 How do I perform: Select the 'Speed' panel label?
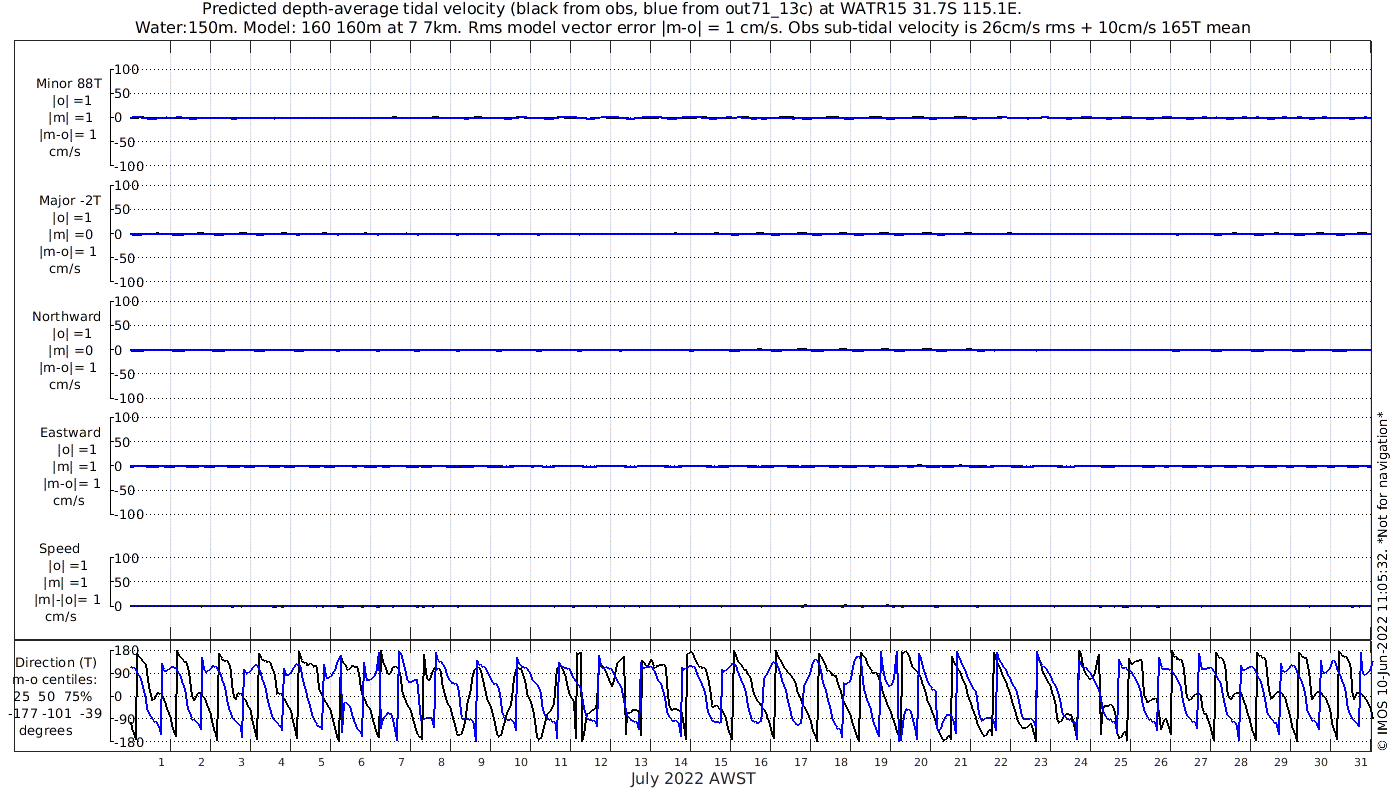point(59,549)
